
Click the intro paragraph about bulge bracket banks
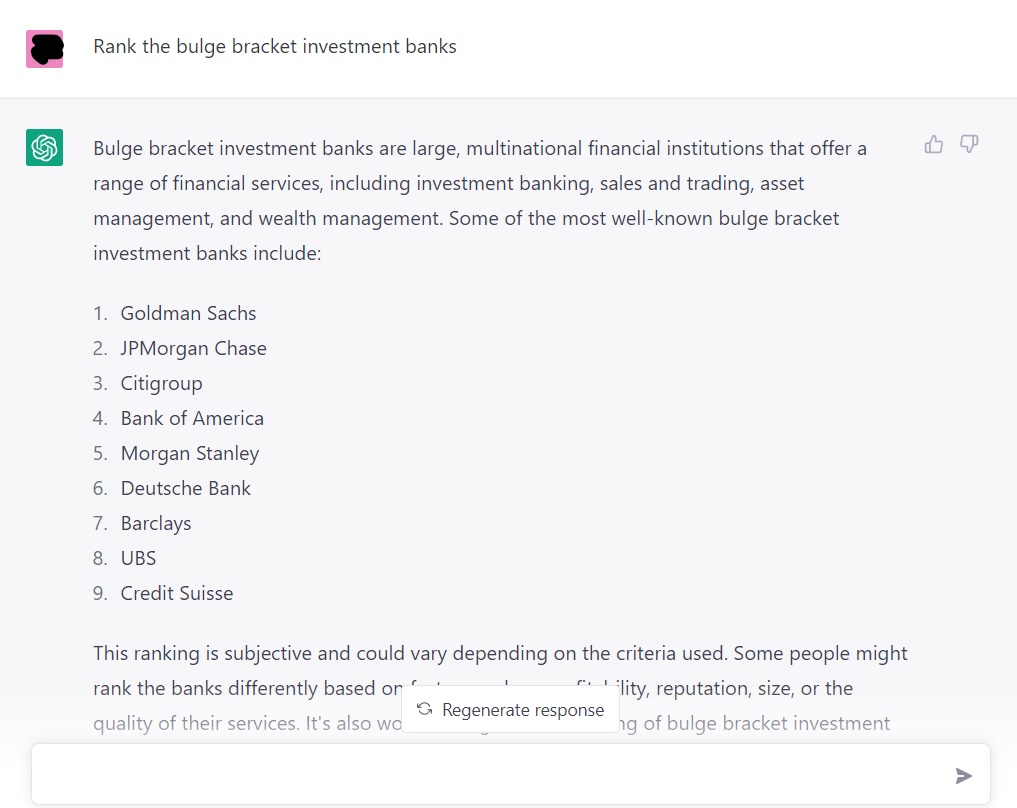pos(480,201)
